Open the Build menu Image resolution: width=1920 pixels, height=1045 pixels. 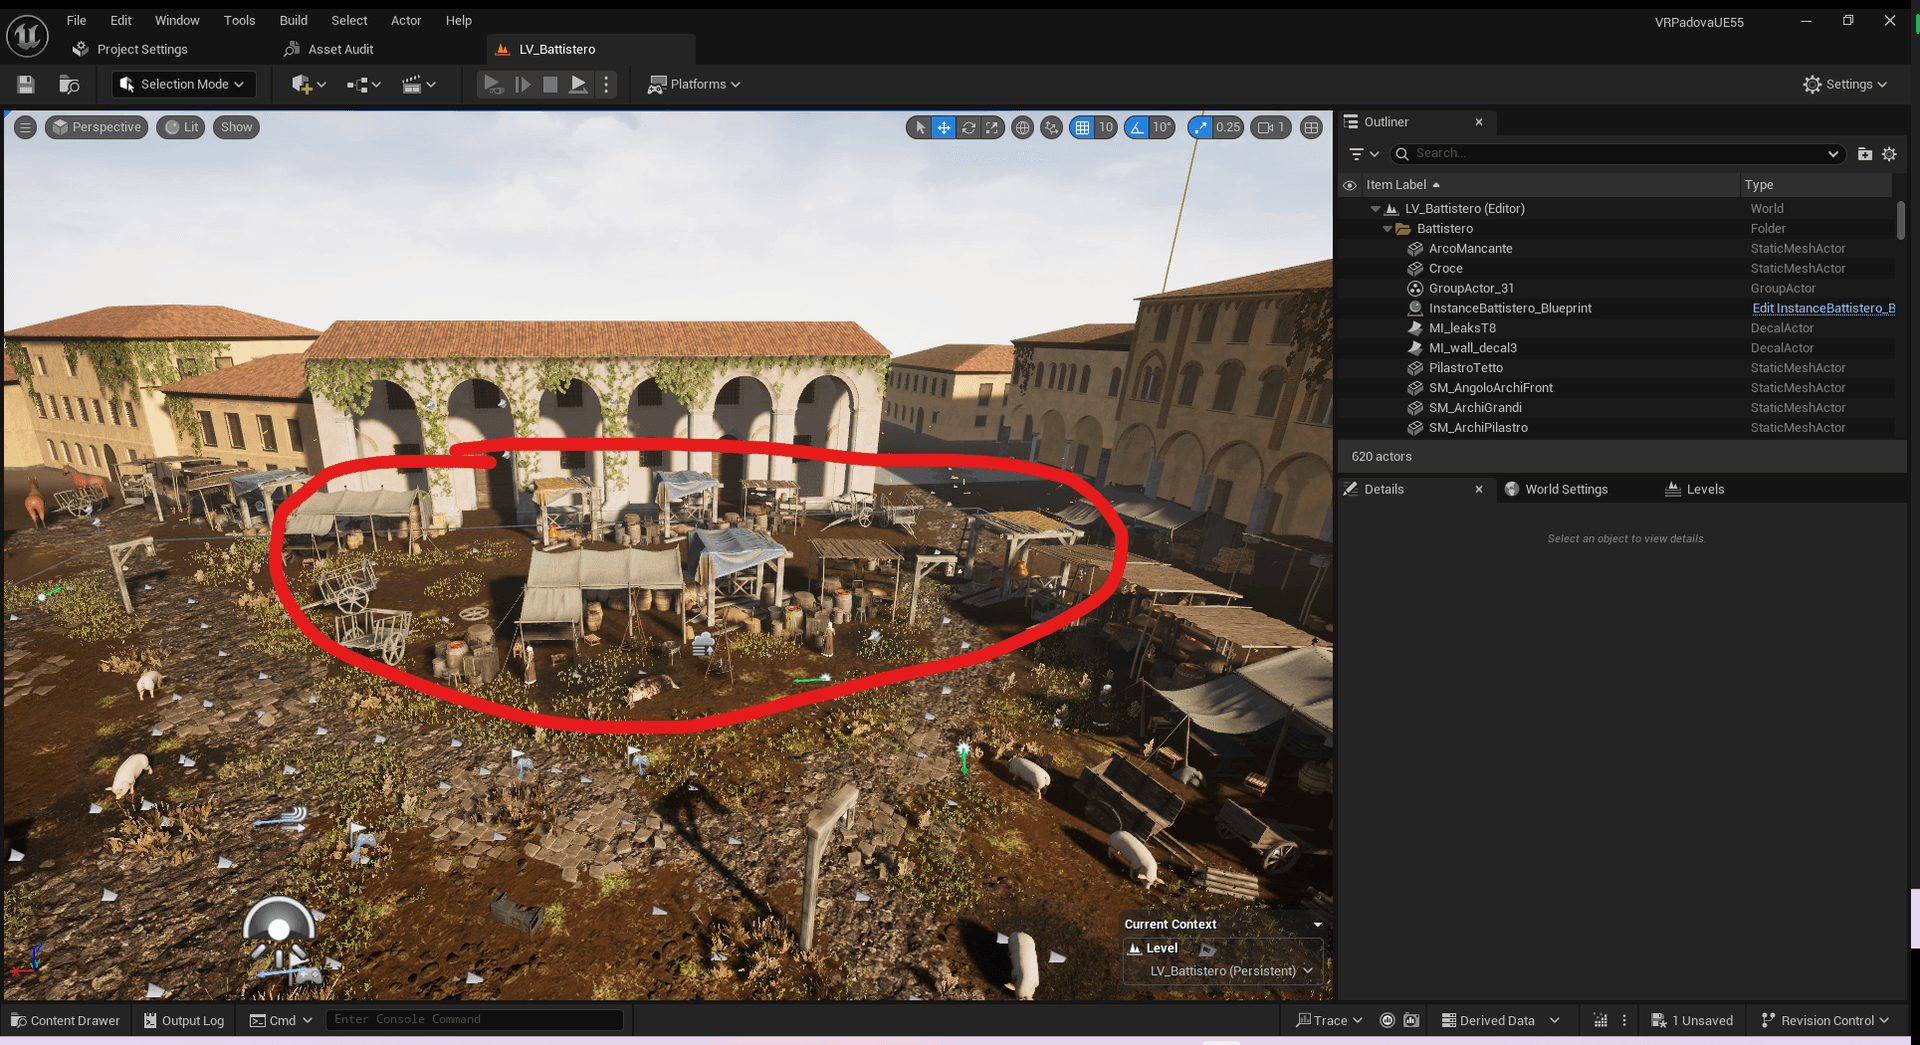[293, 20]
